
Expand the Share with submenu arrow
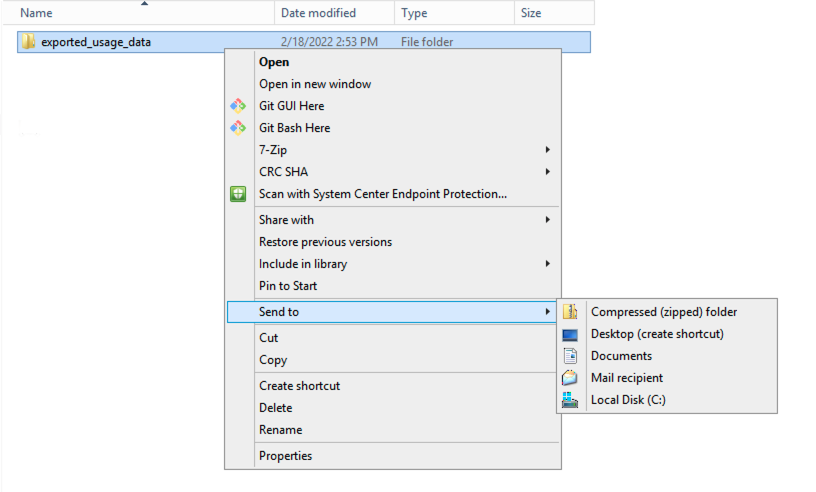(x=547, y=220)
